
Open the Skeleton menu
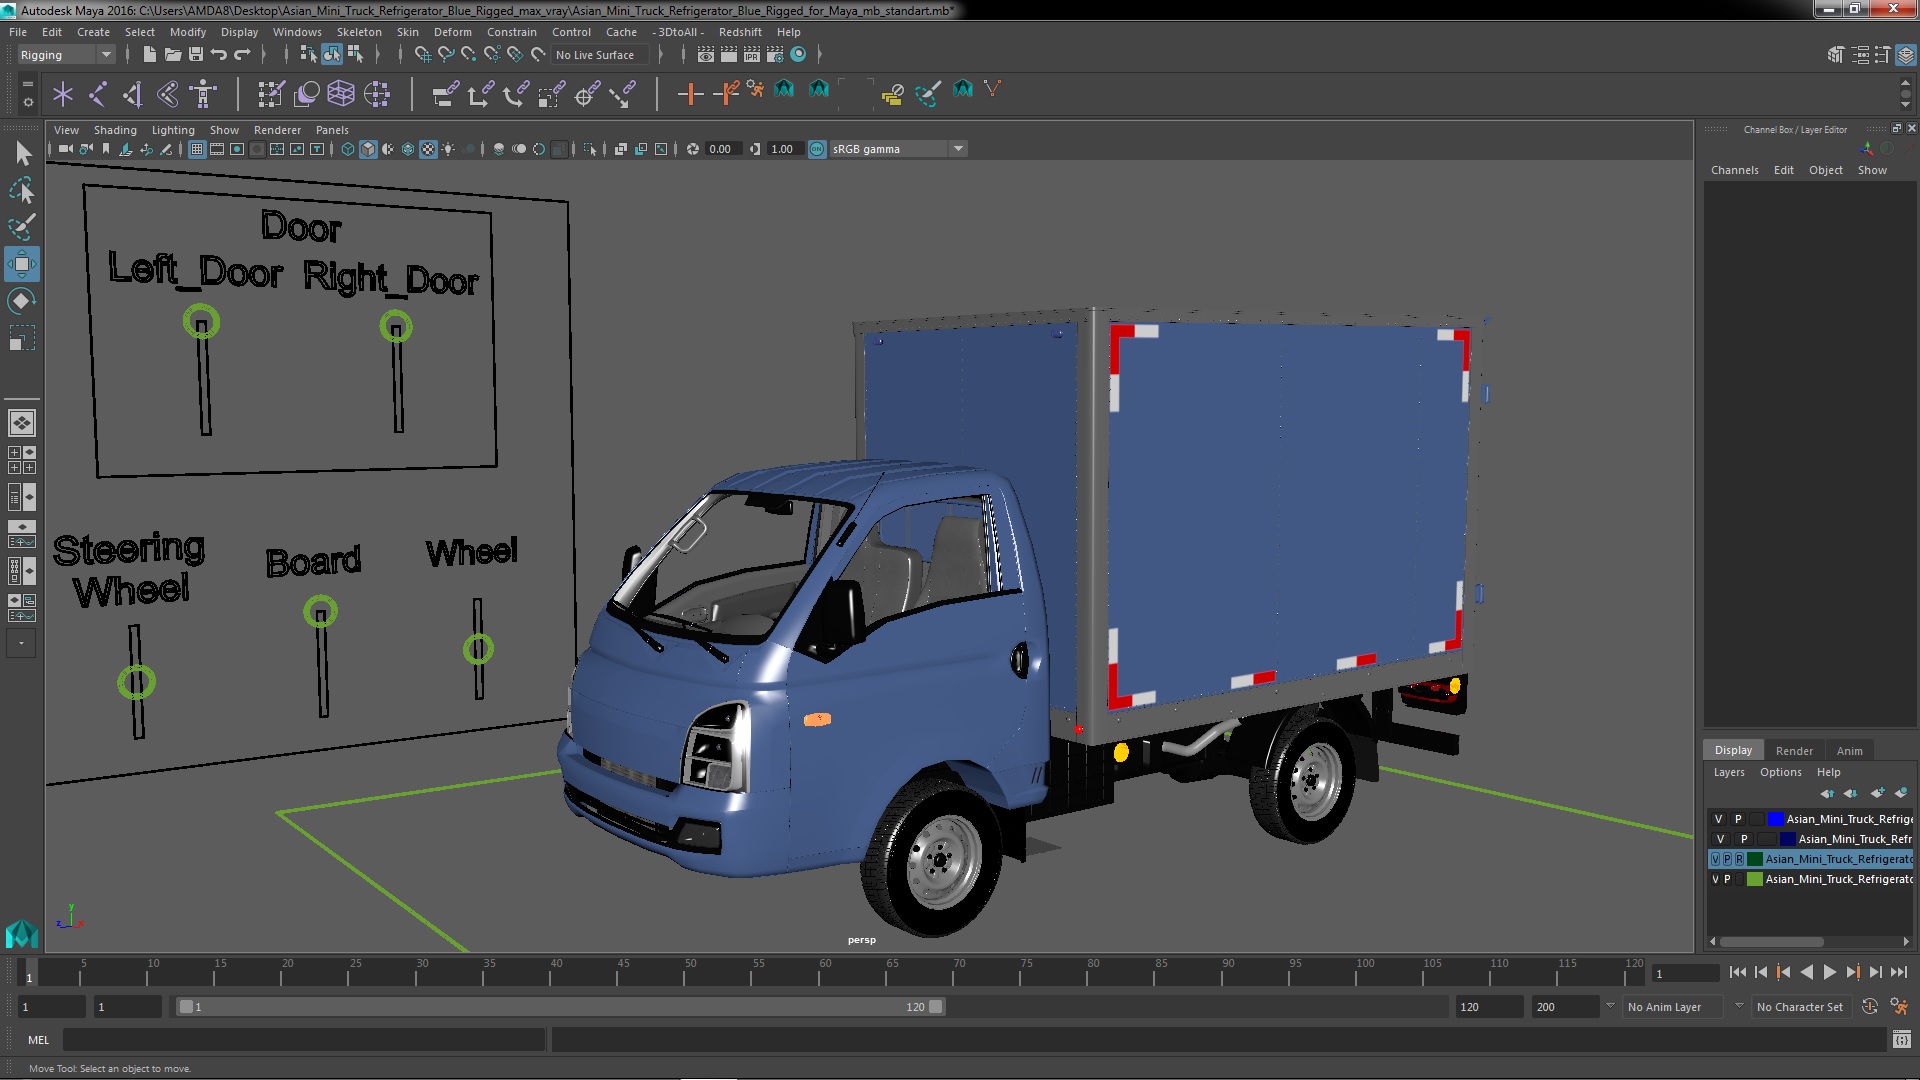coord(359,32)
